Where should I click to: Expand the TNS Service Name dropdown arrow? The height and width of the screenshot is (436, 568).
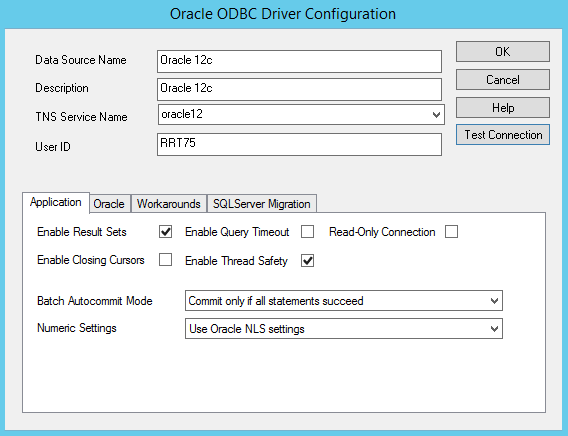[437, 115]
